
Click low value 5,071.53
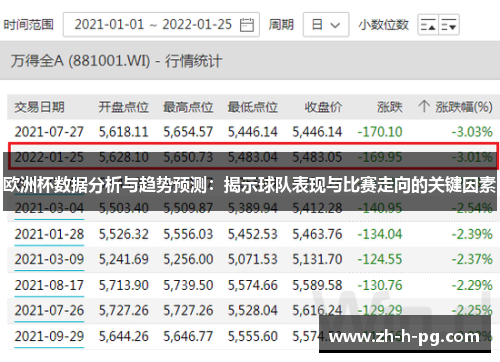253,260
